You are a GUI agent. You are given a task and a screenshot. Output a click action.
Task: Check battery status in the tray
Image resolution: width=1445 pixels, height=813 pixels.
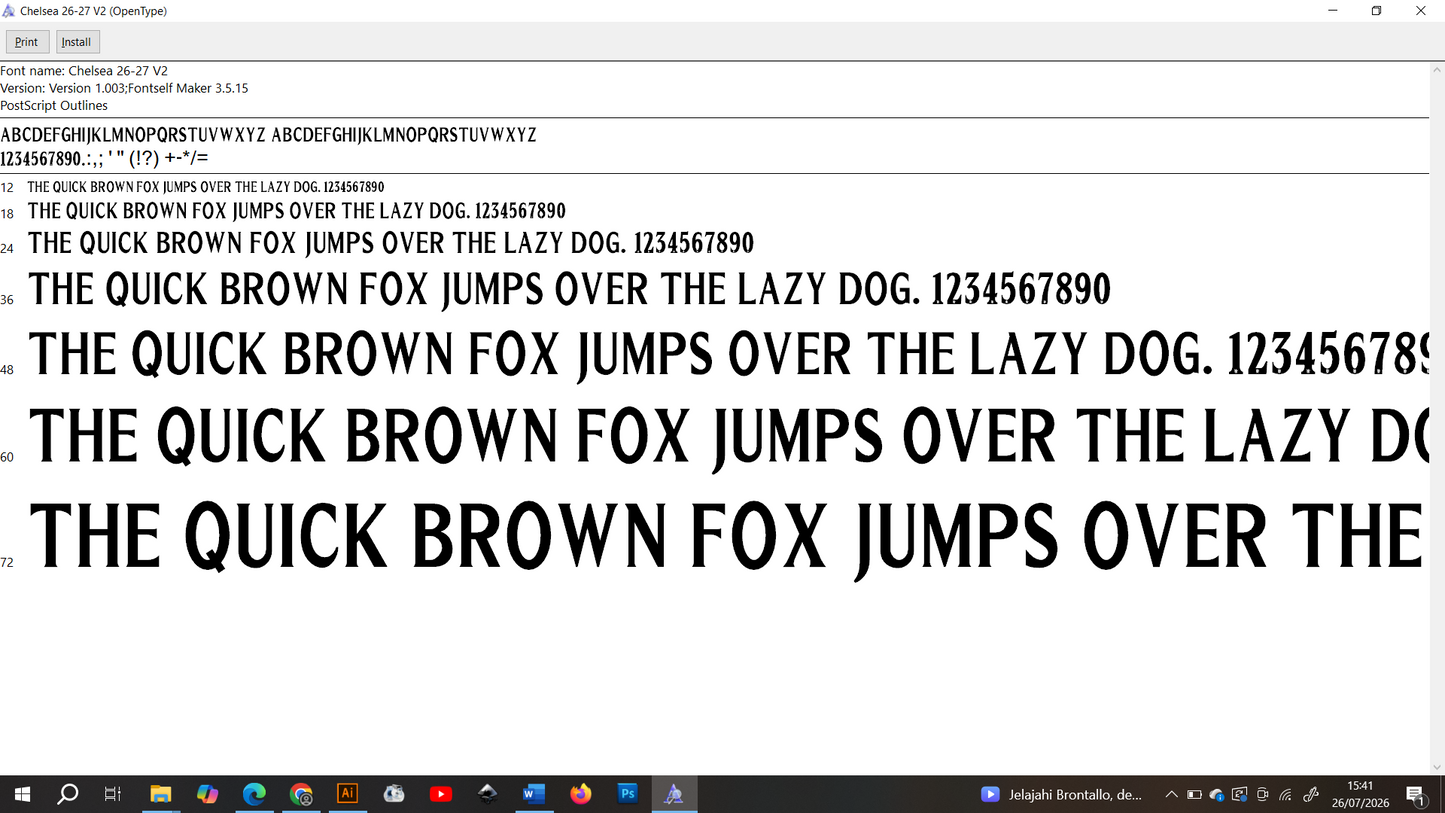(1194, 794)
